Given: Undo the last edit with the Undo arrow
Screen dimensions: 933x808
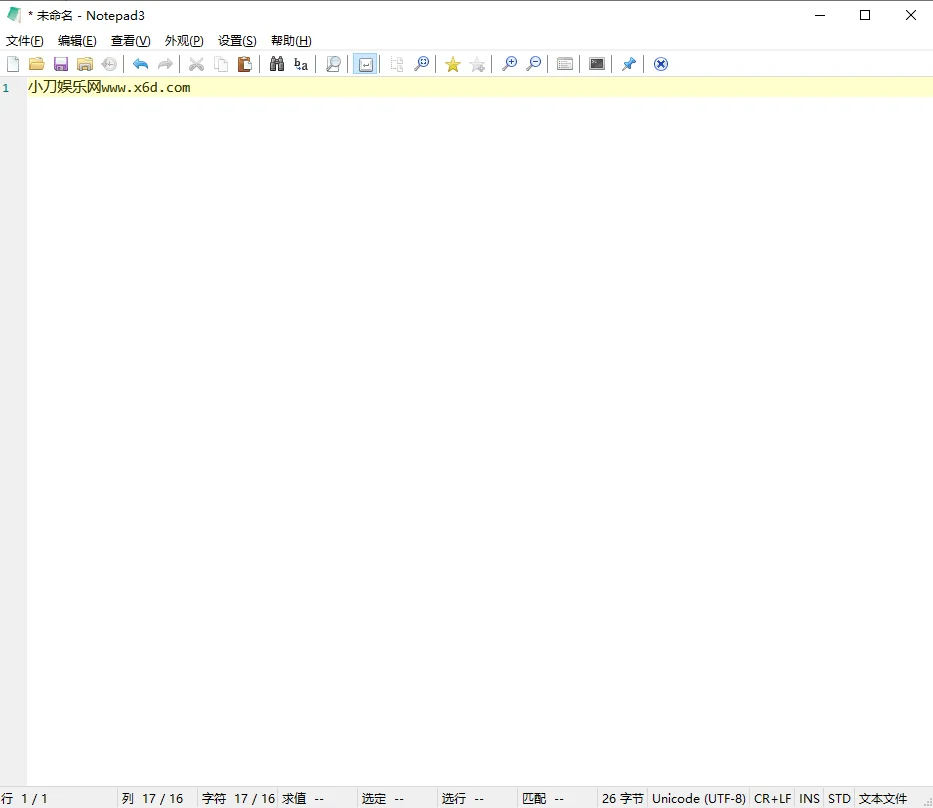Looking at the screenshot, I should (140, 63).
